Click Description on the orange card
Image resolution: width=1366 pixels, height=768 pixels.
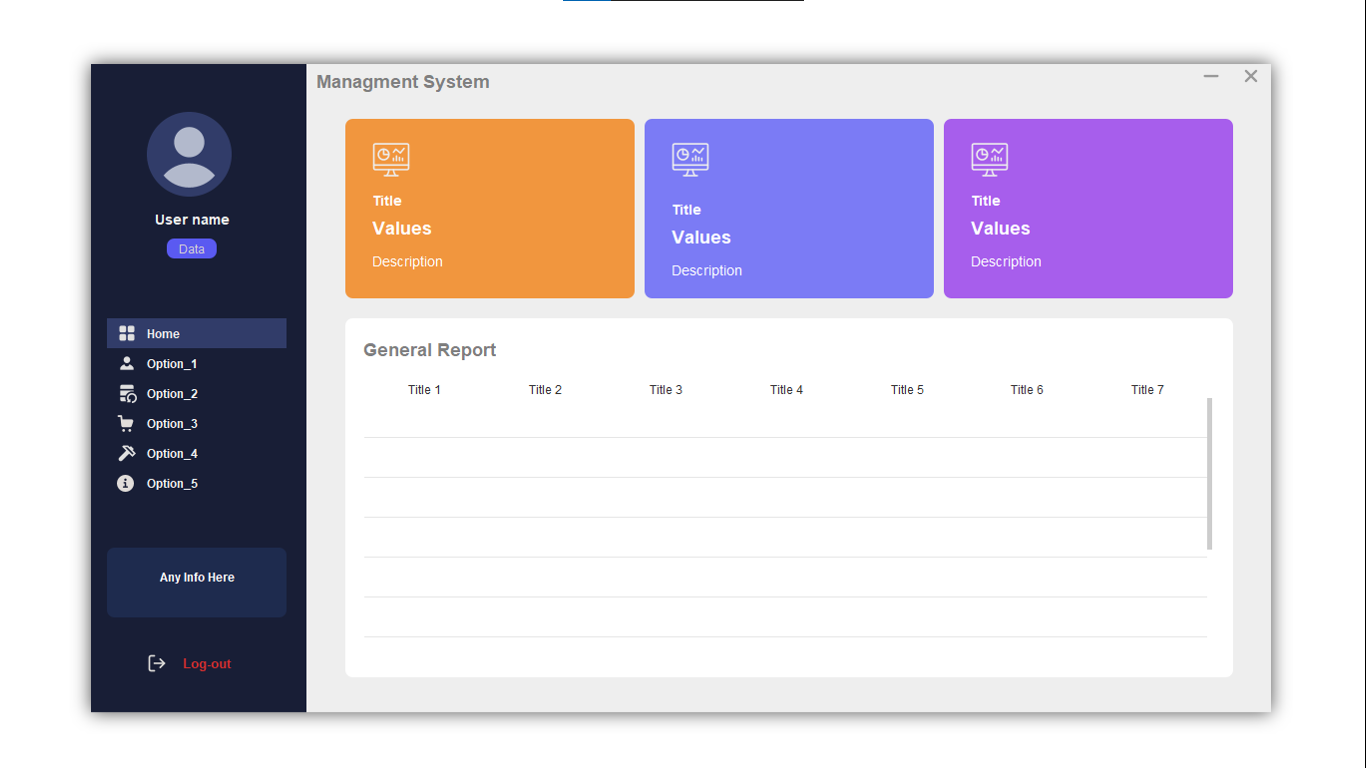(x=407, y=262)
